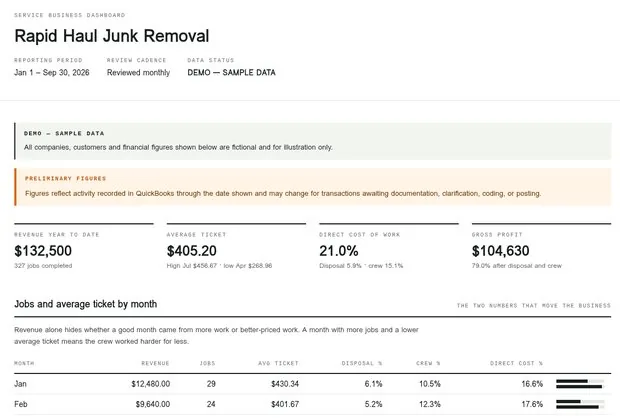Click the 'Disposal 5.9% · crew 15.1%' note
Viewport: 620px width, 418px height.
point(361,266)
